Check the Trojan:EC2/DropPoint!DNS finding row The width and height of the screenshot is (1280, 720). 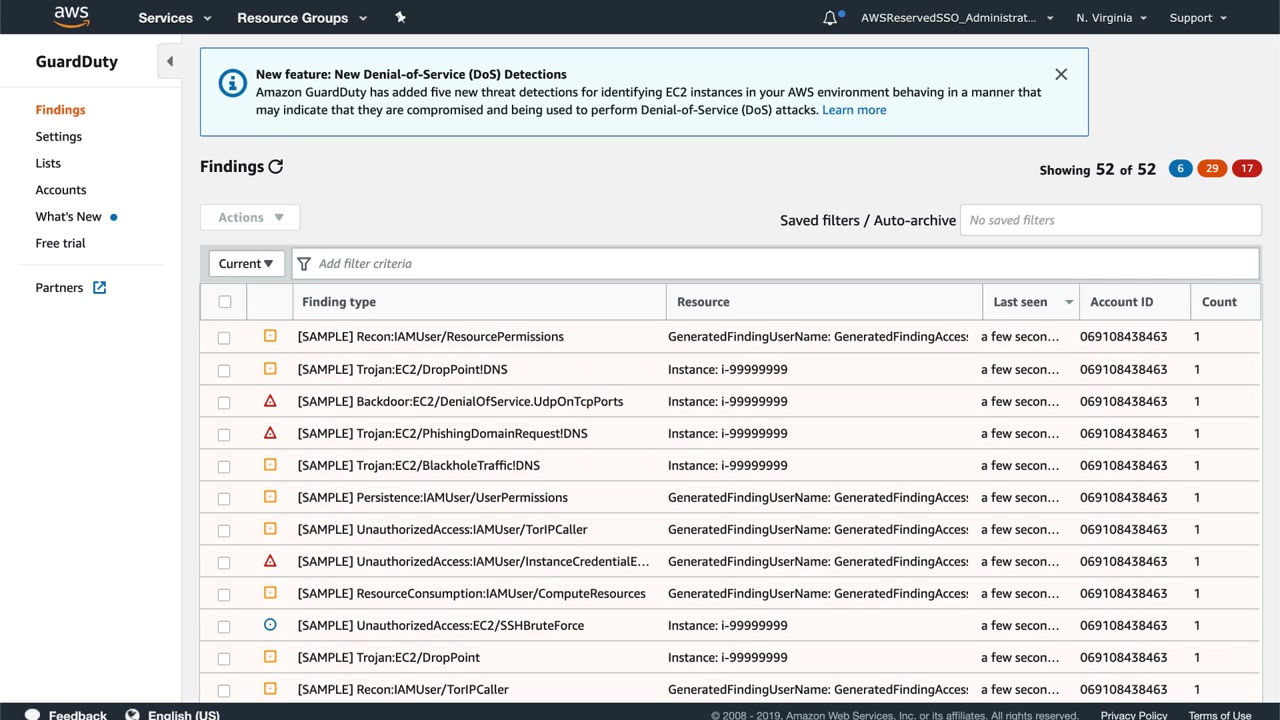coord(224,370)
